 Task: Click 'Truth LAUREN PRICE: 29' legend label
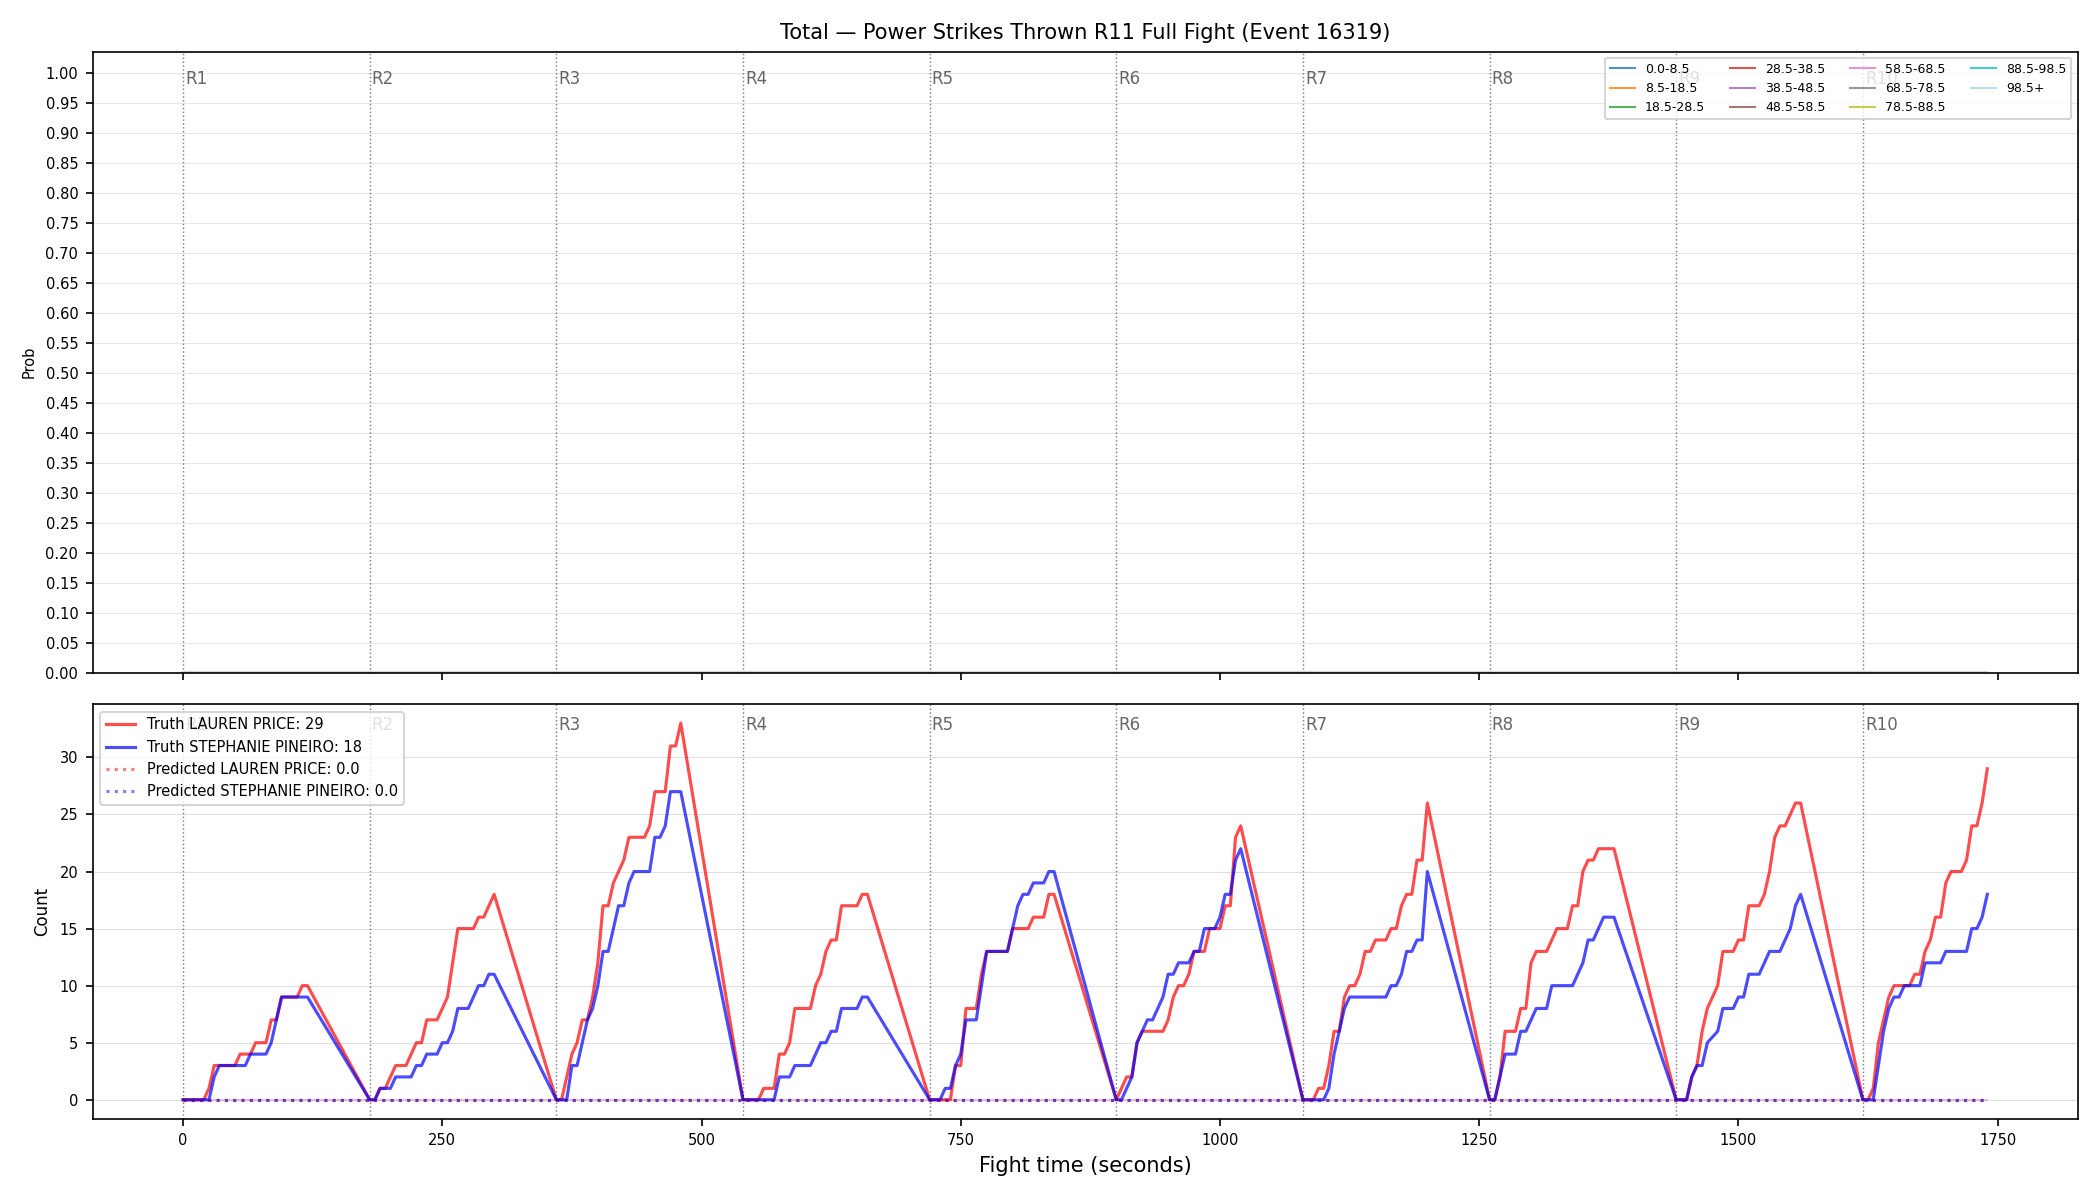pos(235,724)
